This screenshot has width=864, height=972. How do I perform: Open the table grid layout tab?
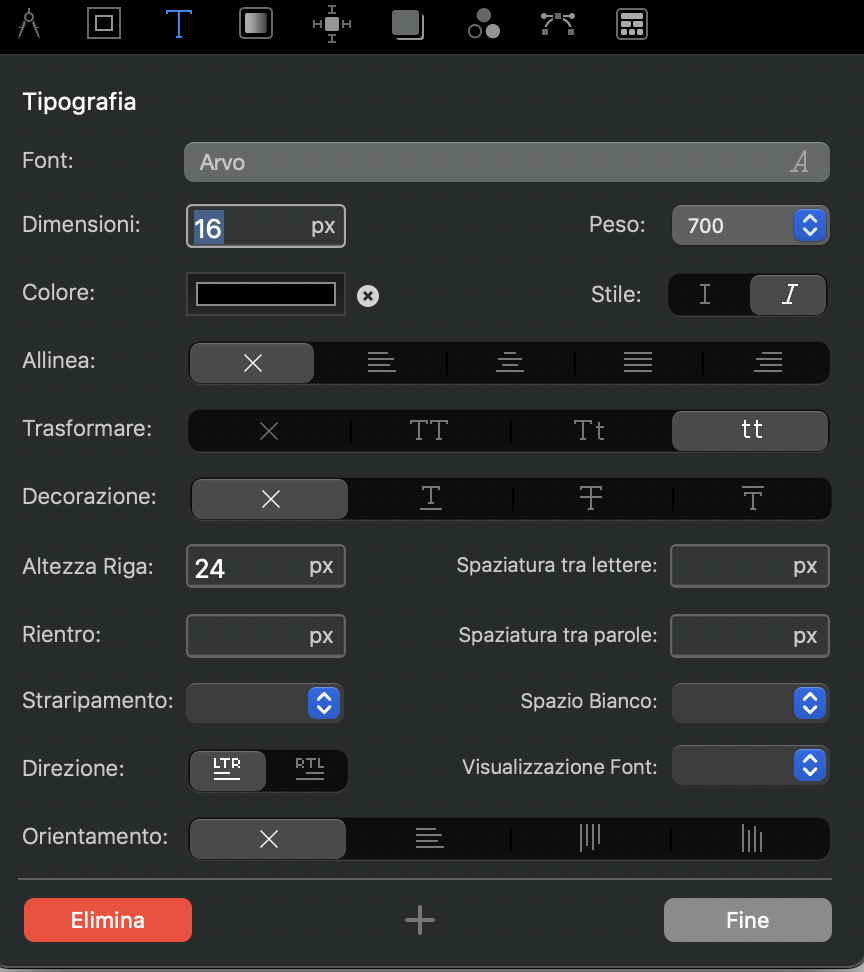click(x=632, y=23)
